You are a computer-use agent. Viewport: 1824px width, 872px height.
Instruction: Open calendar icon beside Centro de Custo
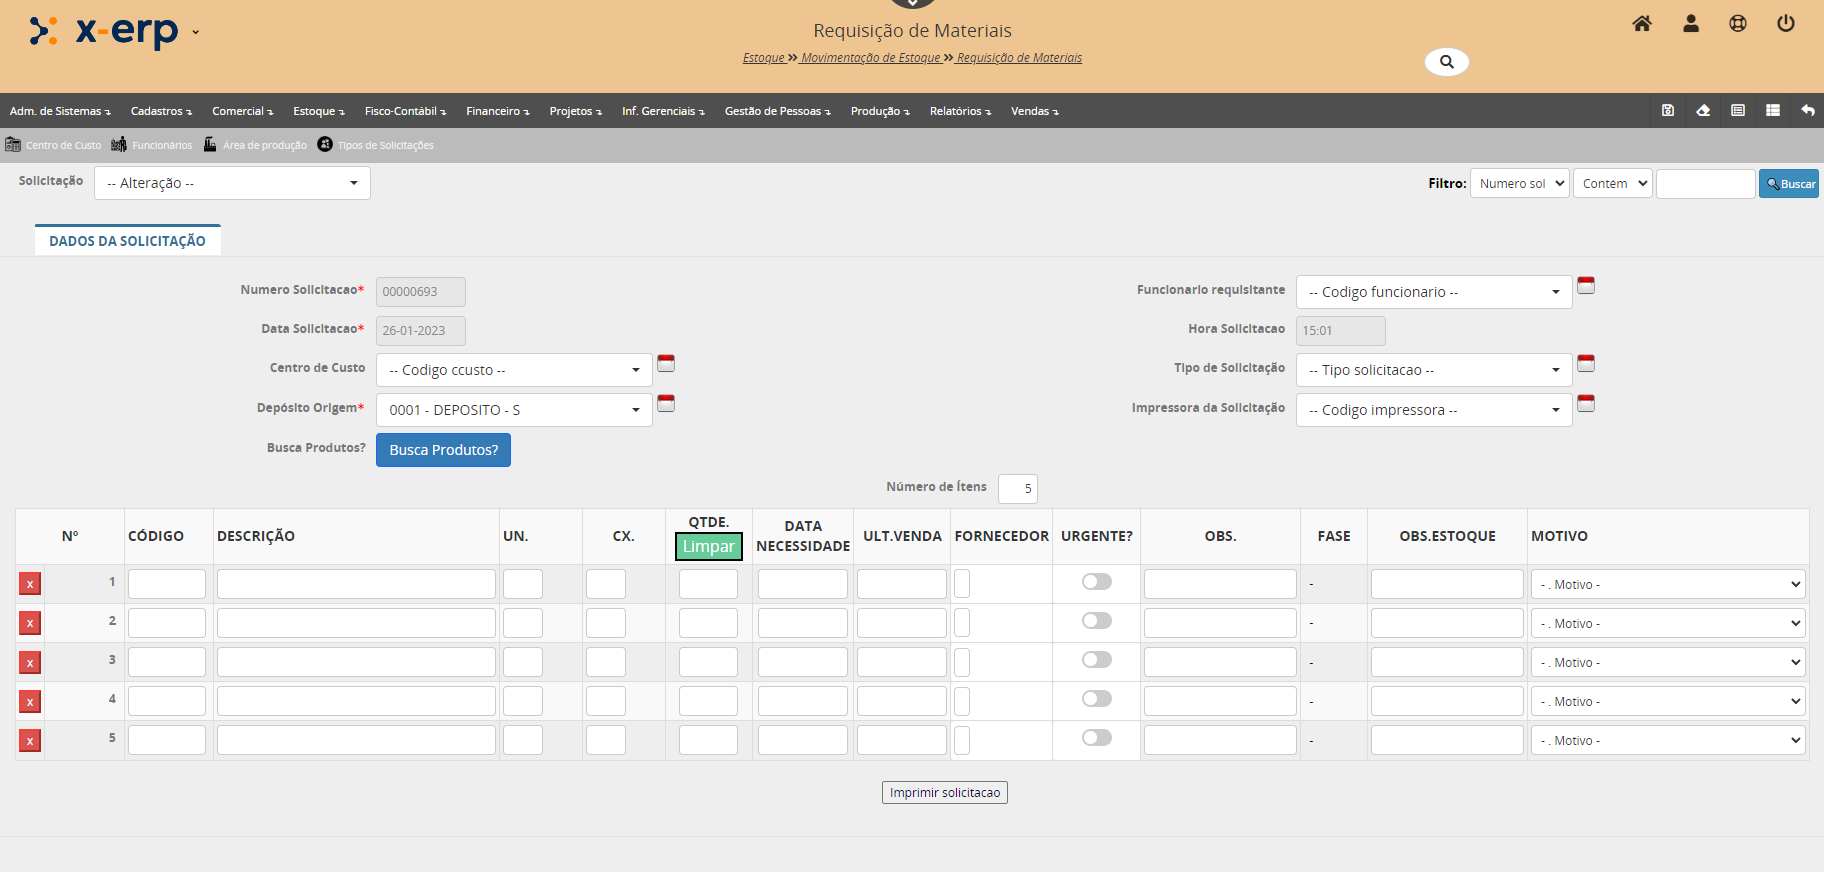pyautogui.click(x=666, y=364)
